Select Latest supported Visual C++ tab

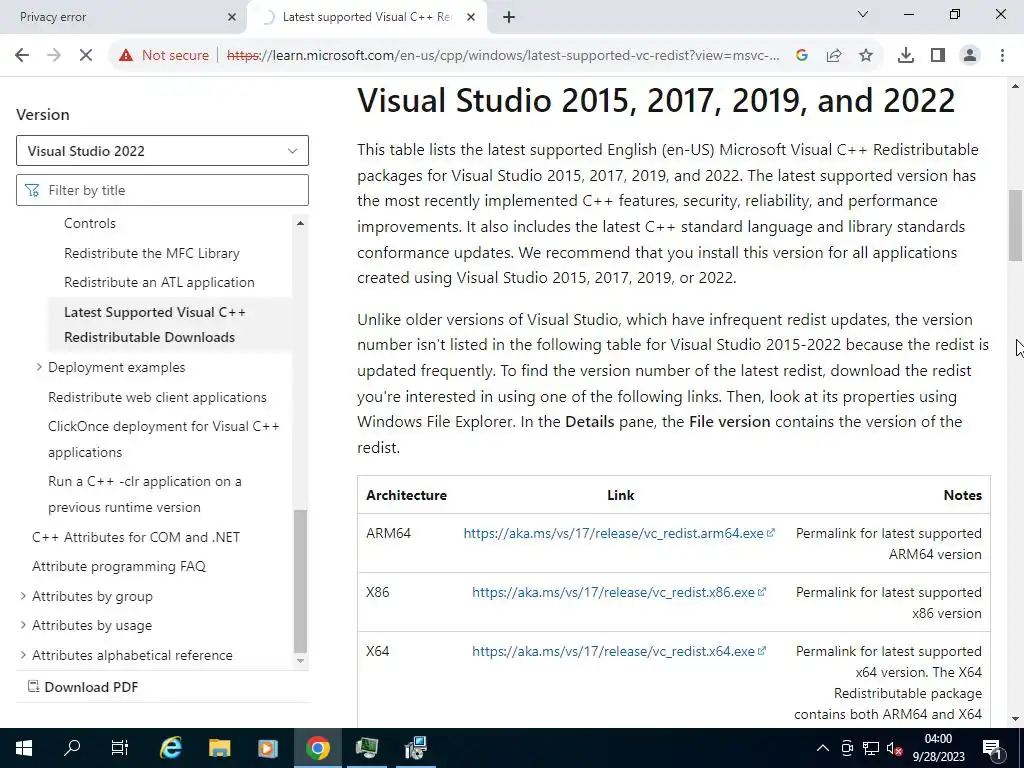tap(366, 17)
